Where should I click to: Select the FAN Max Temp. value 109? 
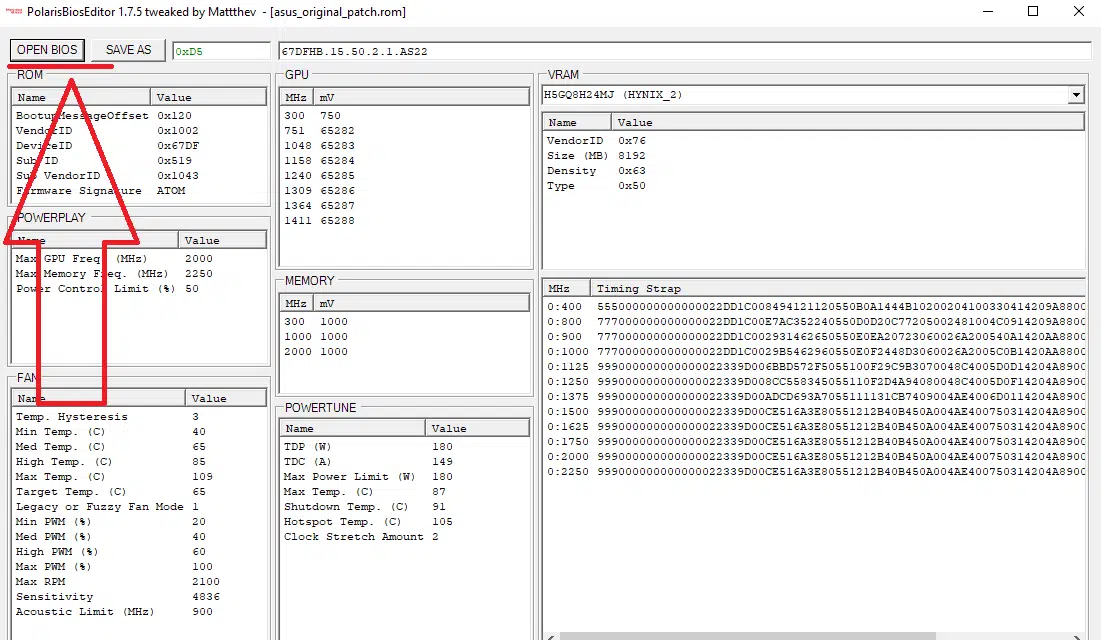202,476
